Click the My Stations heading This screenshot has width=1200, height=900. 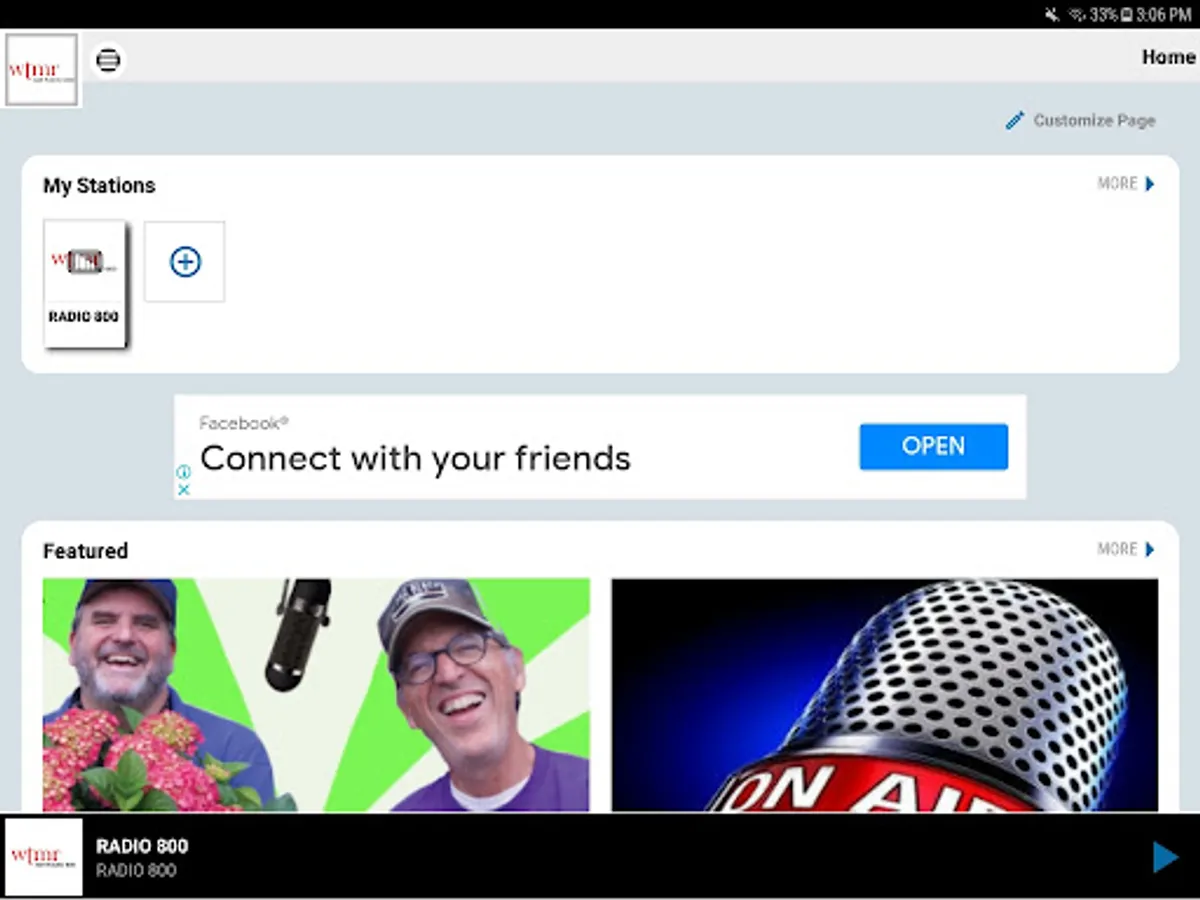point(99,186)
